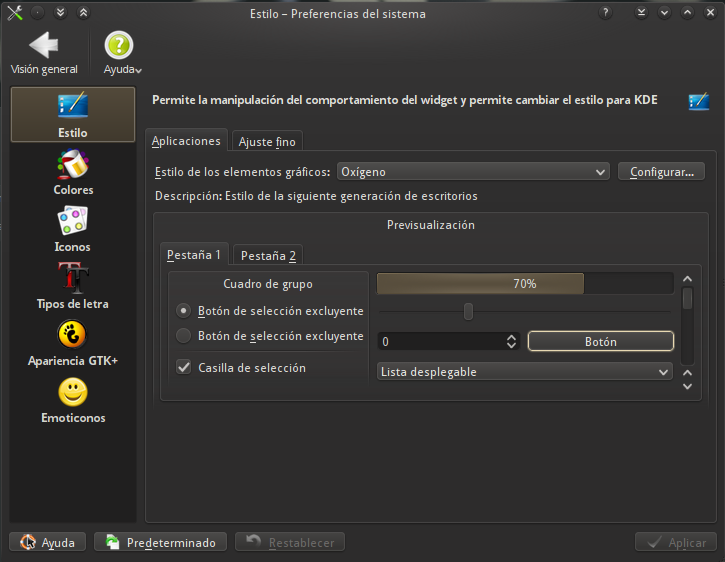The width and height of the screenshot is (725, 562).
Task: Click the spinbox up/down arrows
Action: click(511, 341)
